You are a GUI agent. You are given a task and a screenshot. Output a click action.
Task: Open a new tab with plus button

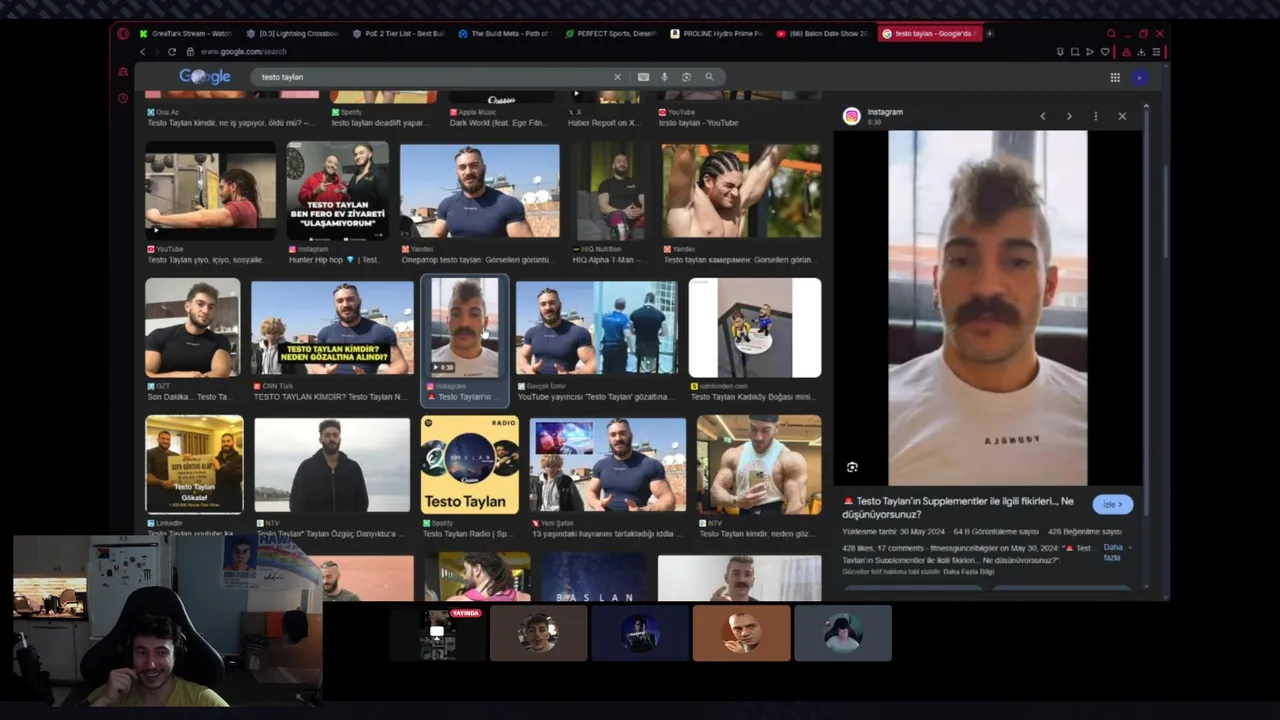tap(990, 33)
